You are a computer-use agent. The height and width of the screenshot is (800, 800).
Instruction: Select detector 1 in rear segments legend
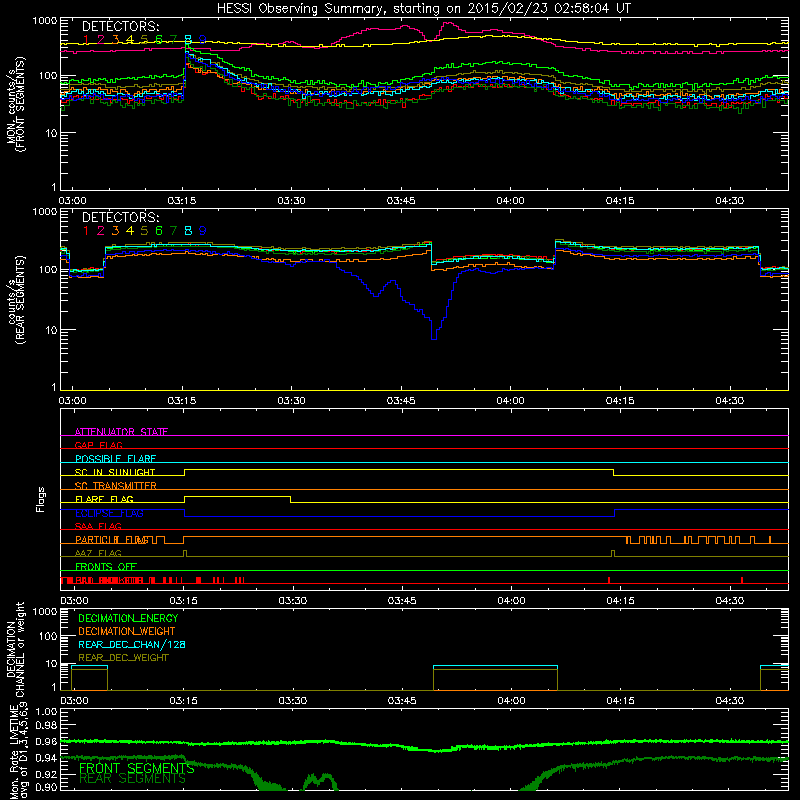(86, 231)
